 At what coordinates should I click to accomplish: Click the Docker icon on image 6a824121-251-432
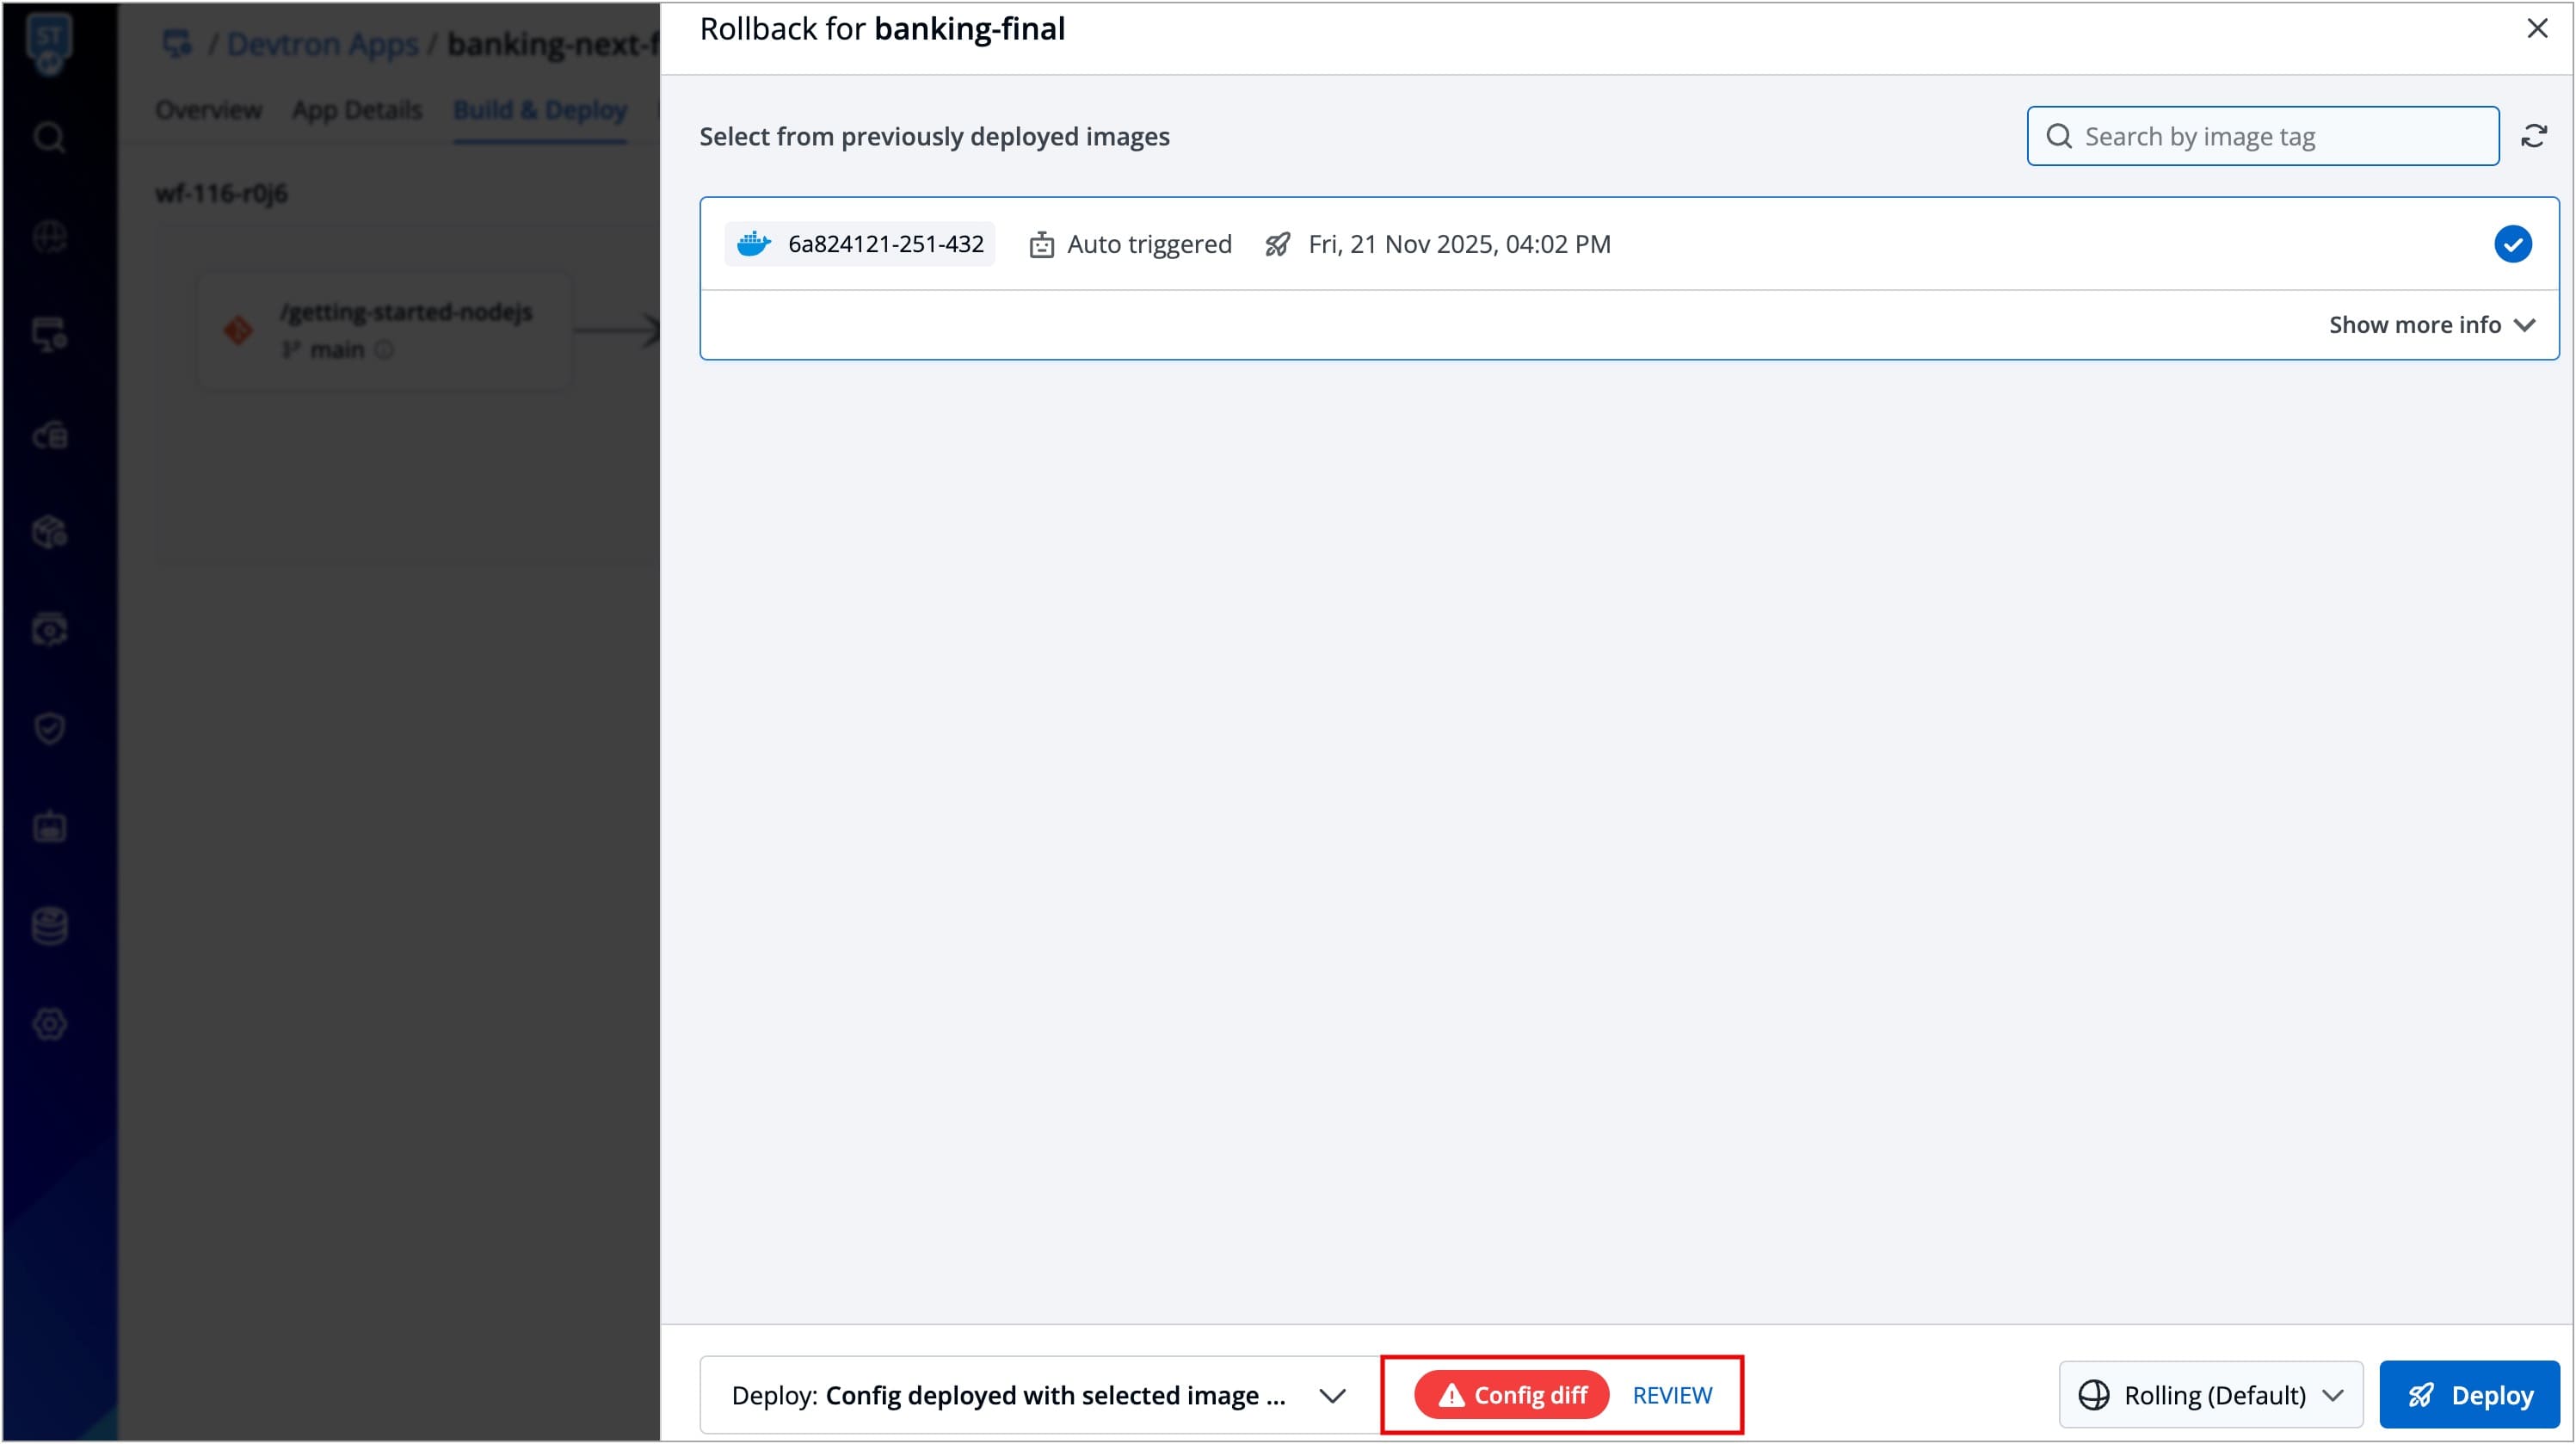pyautogui.click(x=753, y=244)
